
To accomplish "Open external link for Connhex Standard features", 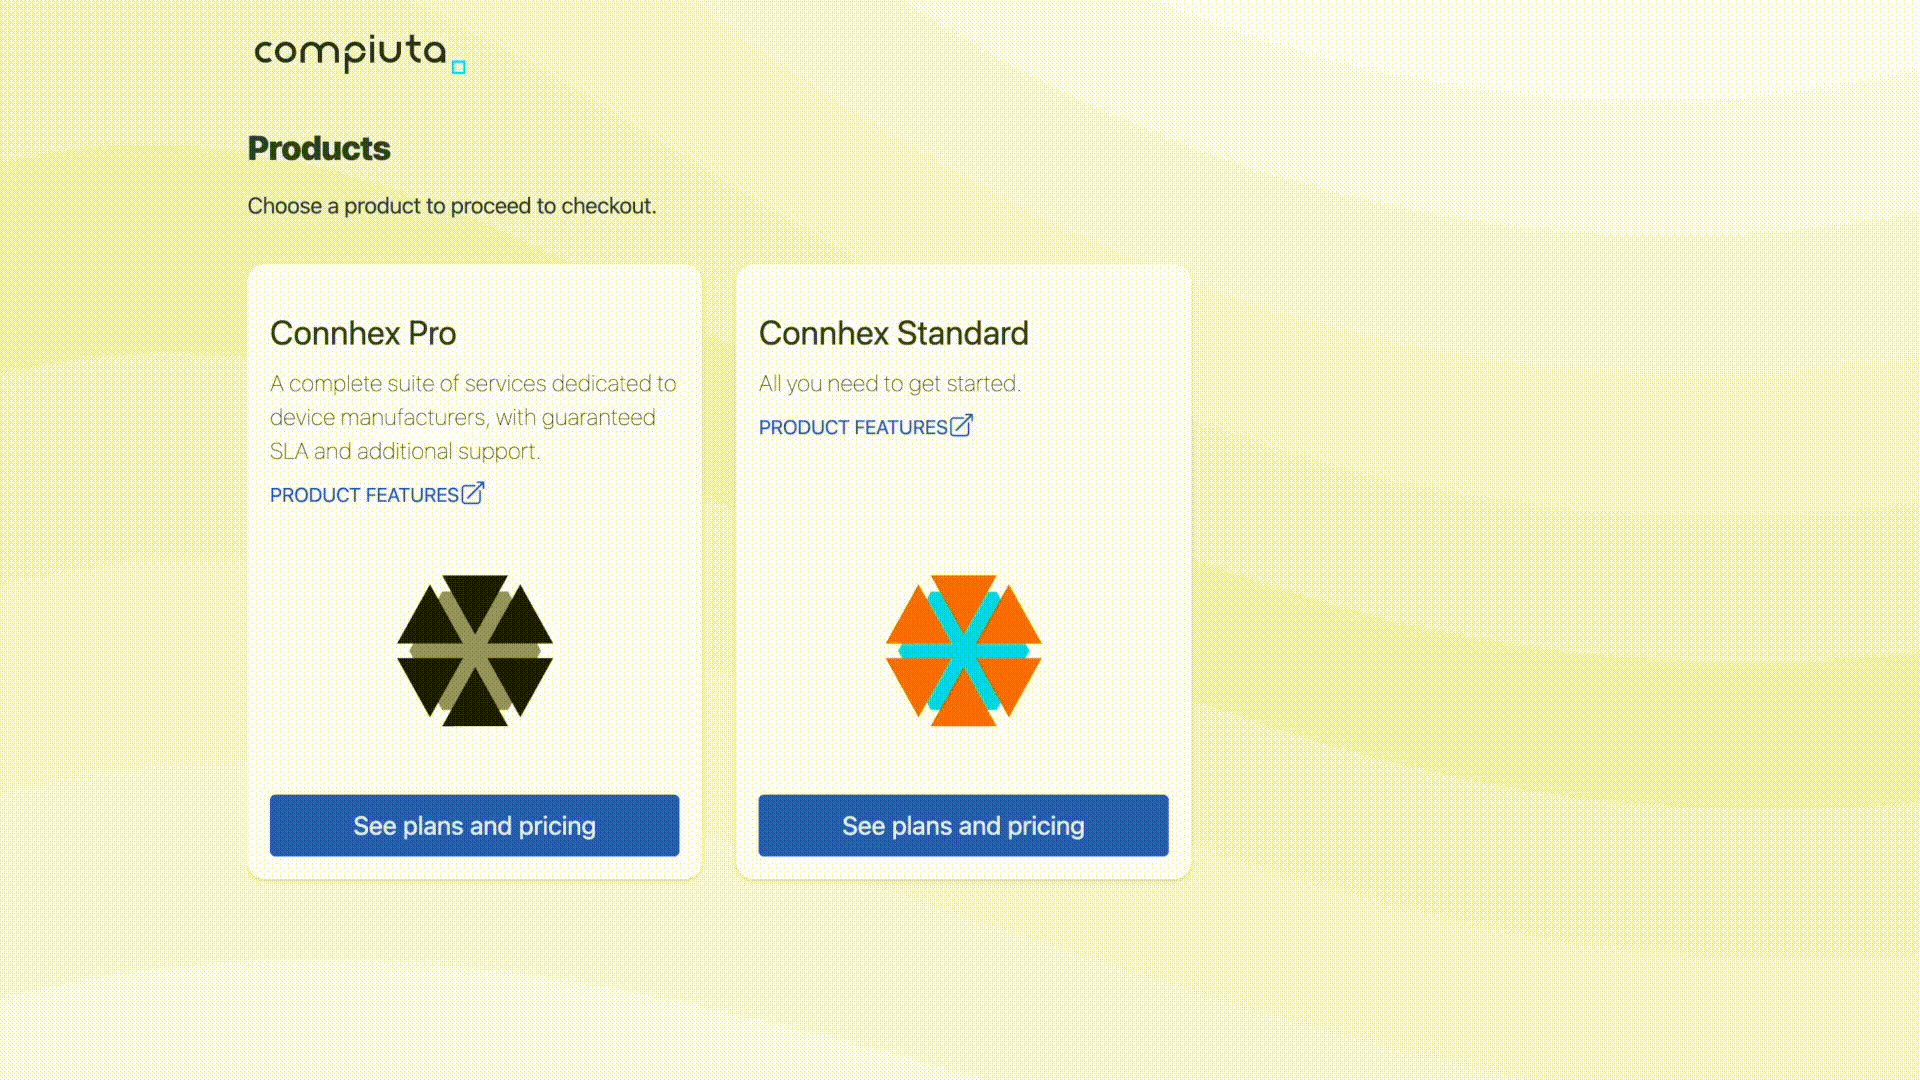I will [866, 426].
